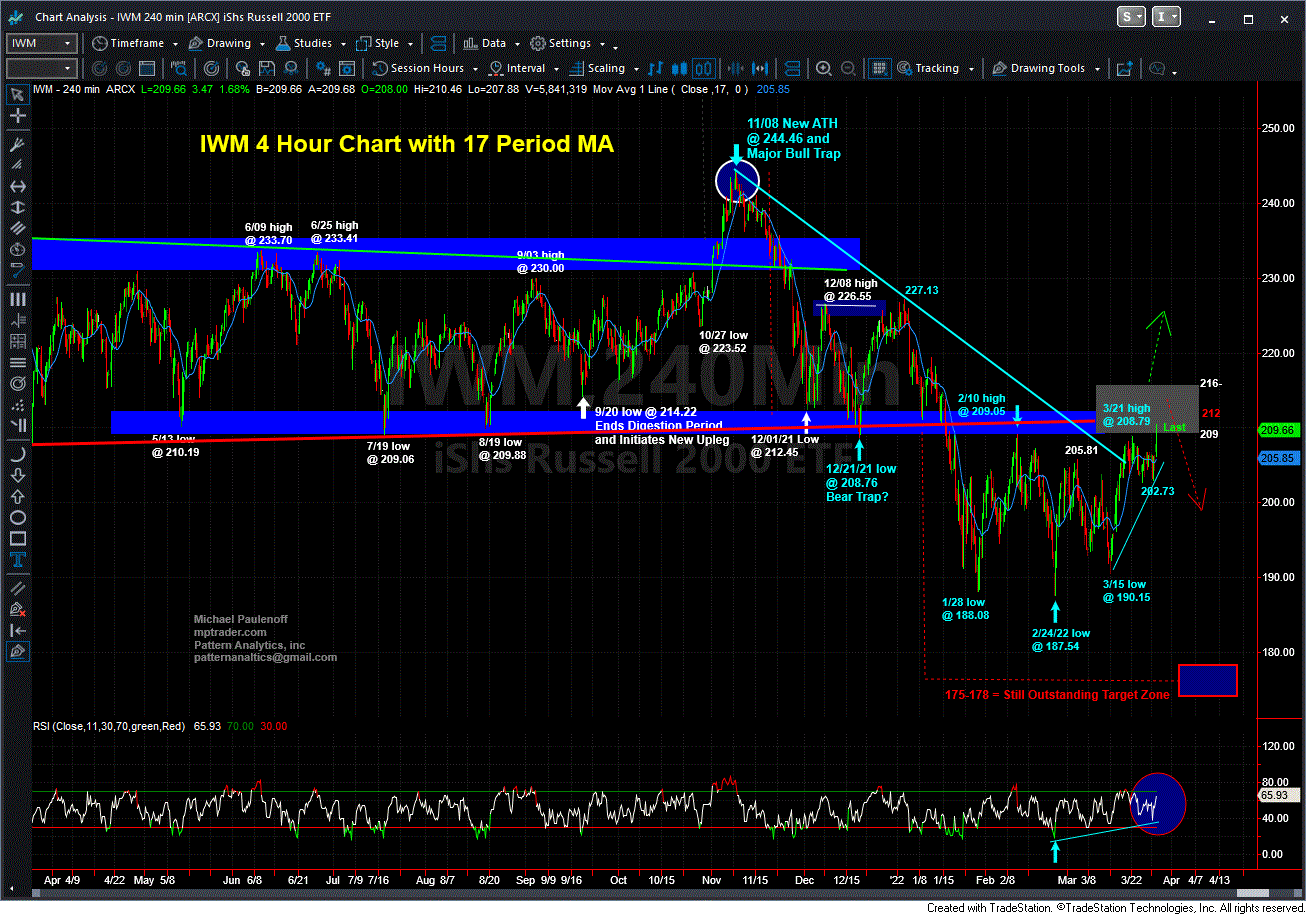Click the mptrader.com text on chart
The height and width of the screenshot is (914, 1306).
[230, 633]
